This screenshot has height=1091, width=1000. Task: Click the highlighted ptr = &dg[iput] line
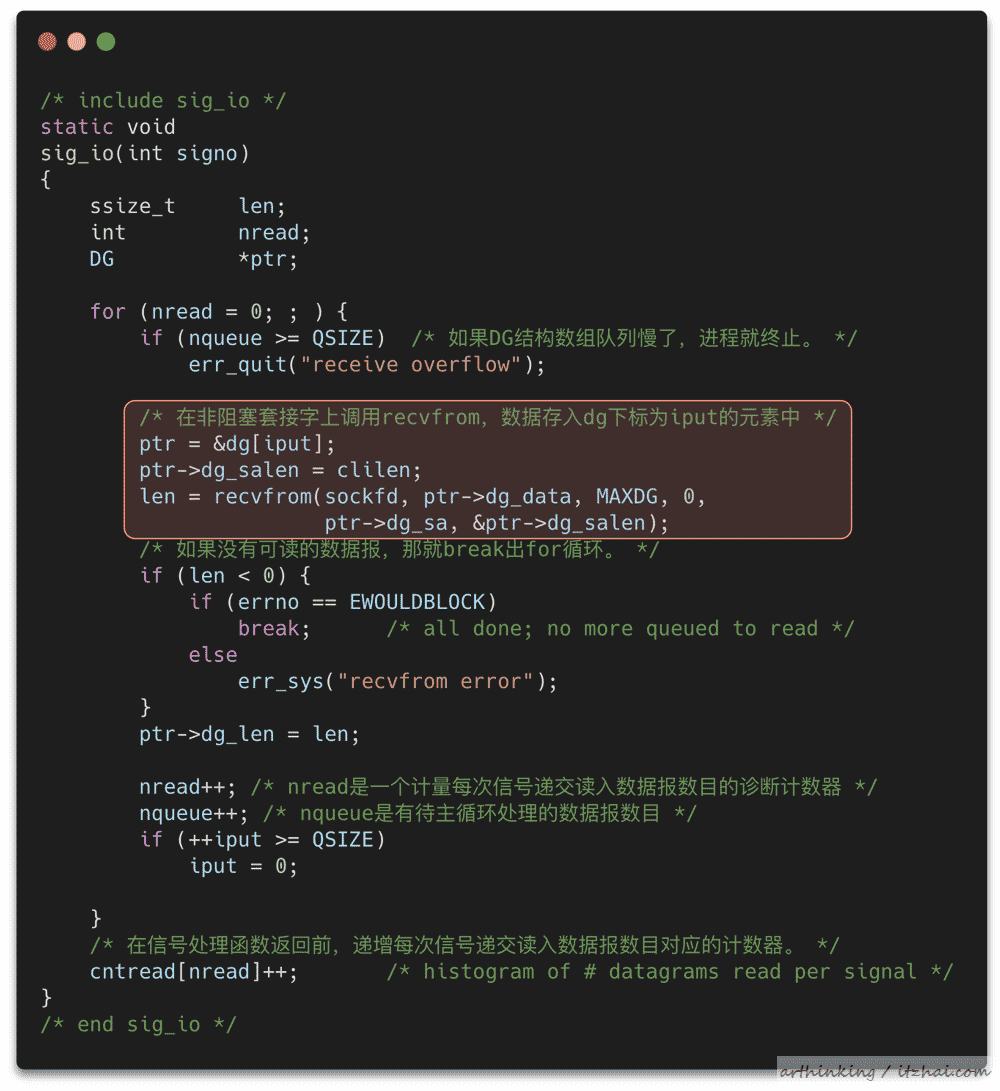point(237,444)
